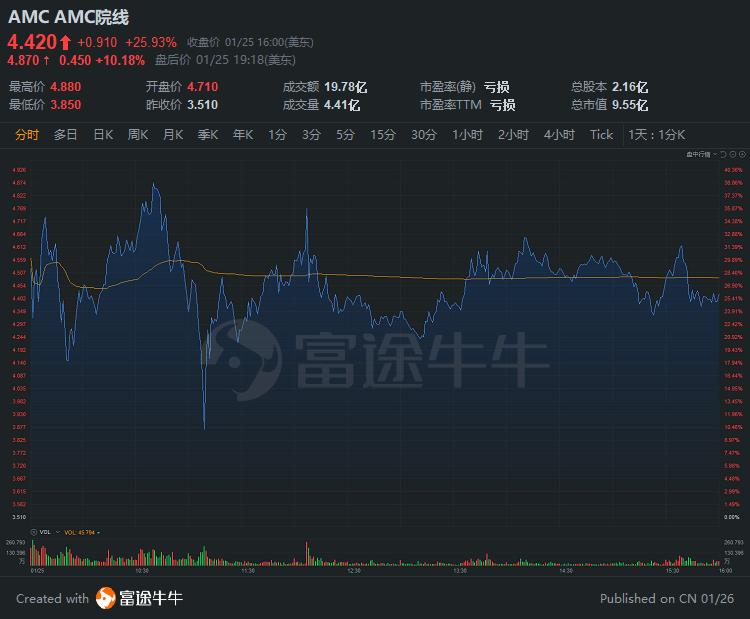Viewport: 750px width, 619px height.
Task: Click the midday price spike near 12:00
Action: [x=307, y=209]
